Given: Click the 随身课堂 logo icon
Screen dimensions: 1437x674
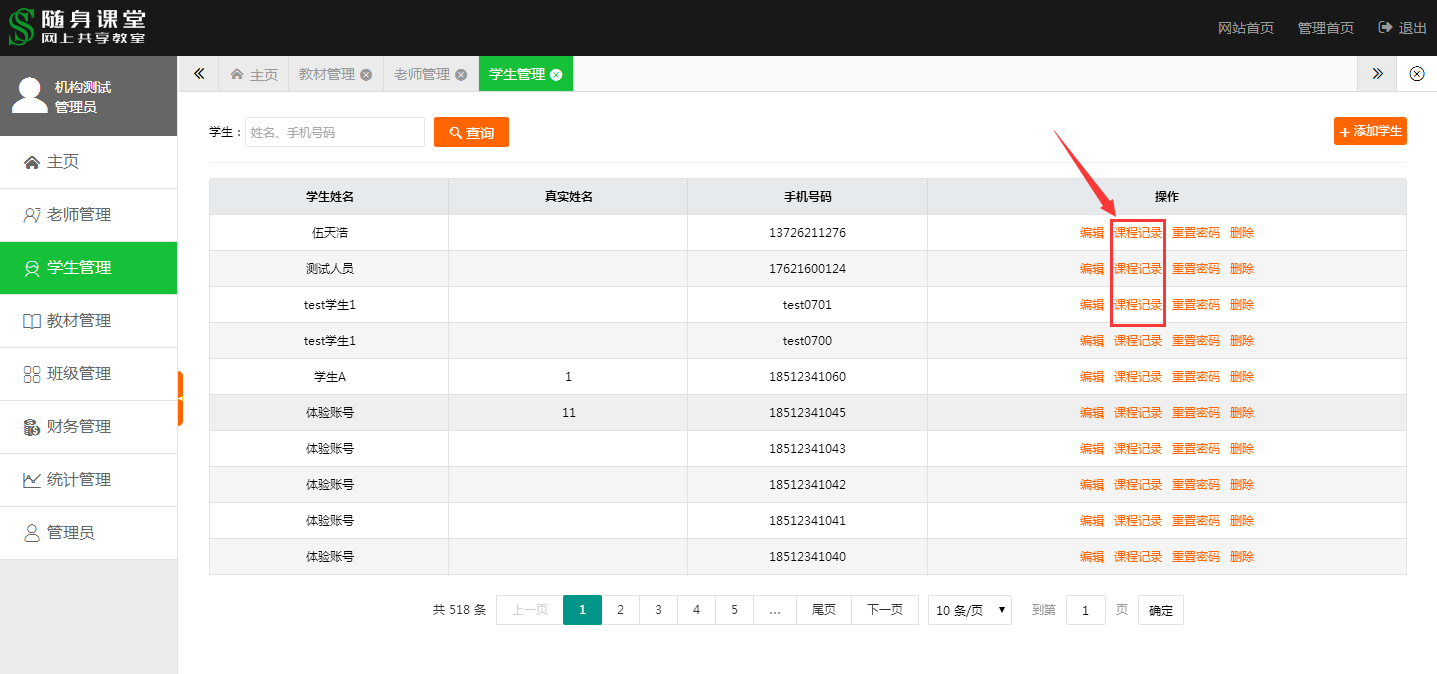Looking at the screenshot, I should (21, 27).
